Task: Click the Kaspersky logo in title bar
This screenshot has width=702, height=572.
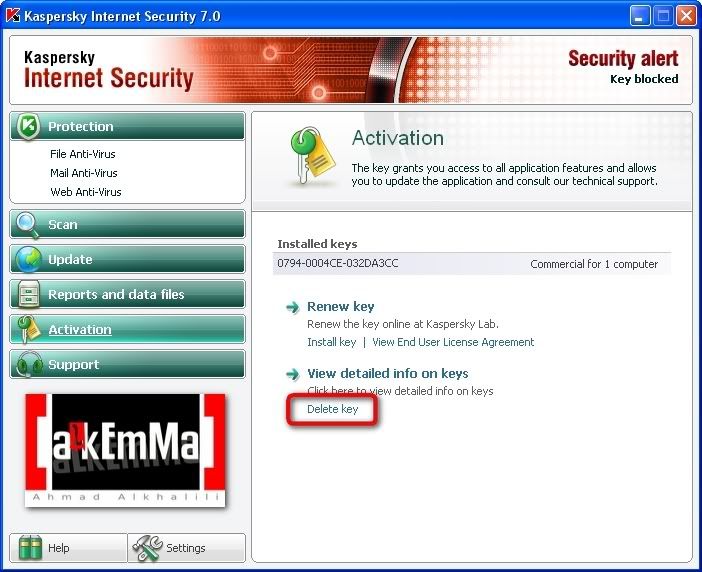Action: [x=13, y=15]
